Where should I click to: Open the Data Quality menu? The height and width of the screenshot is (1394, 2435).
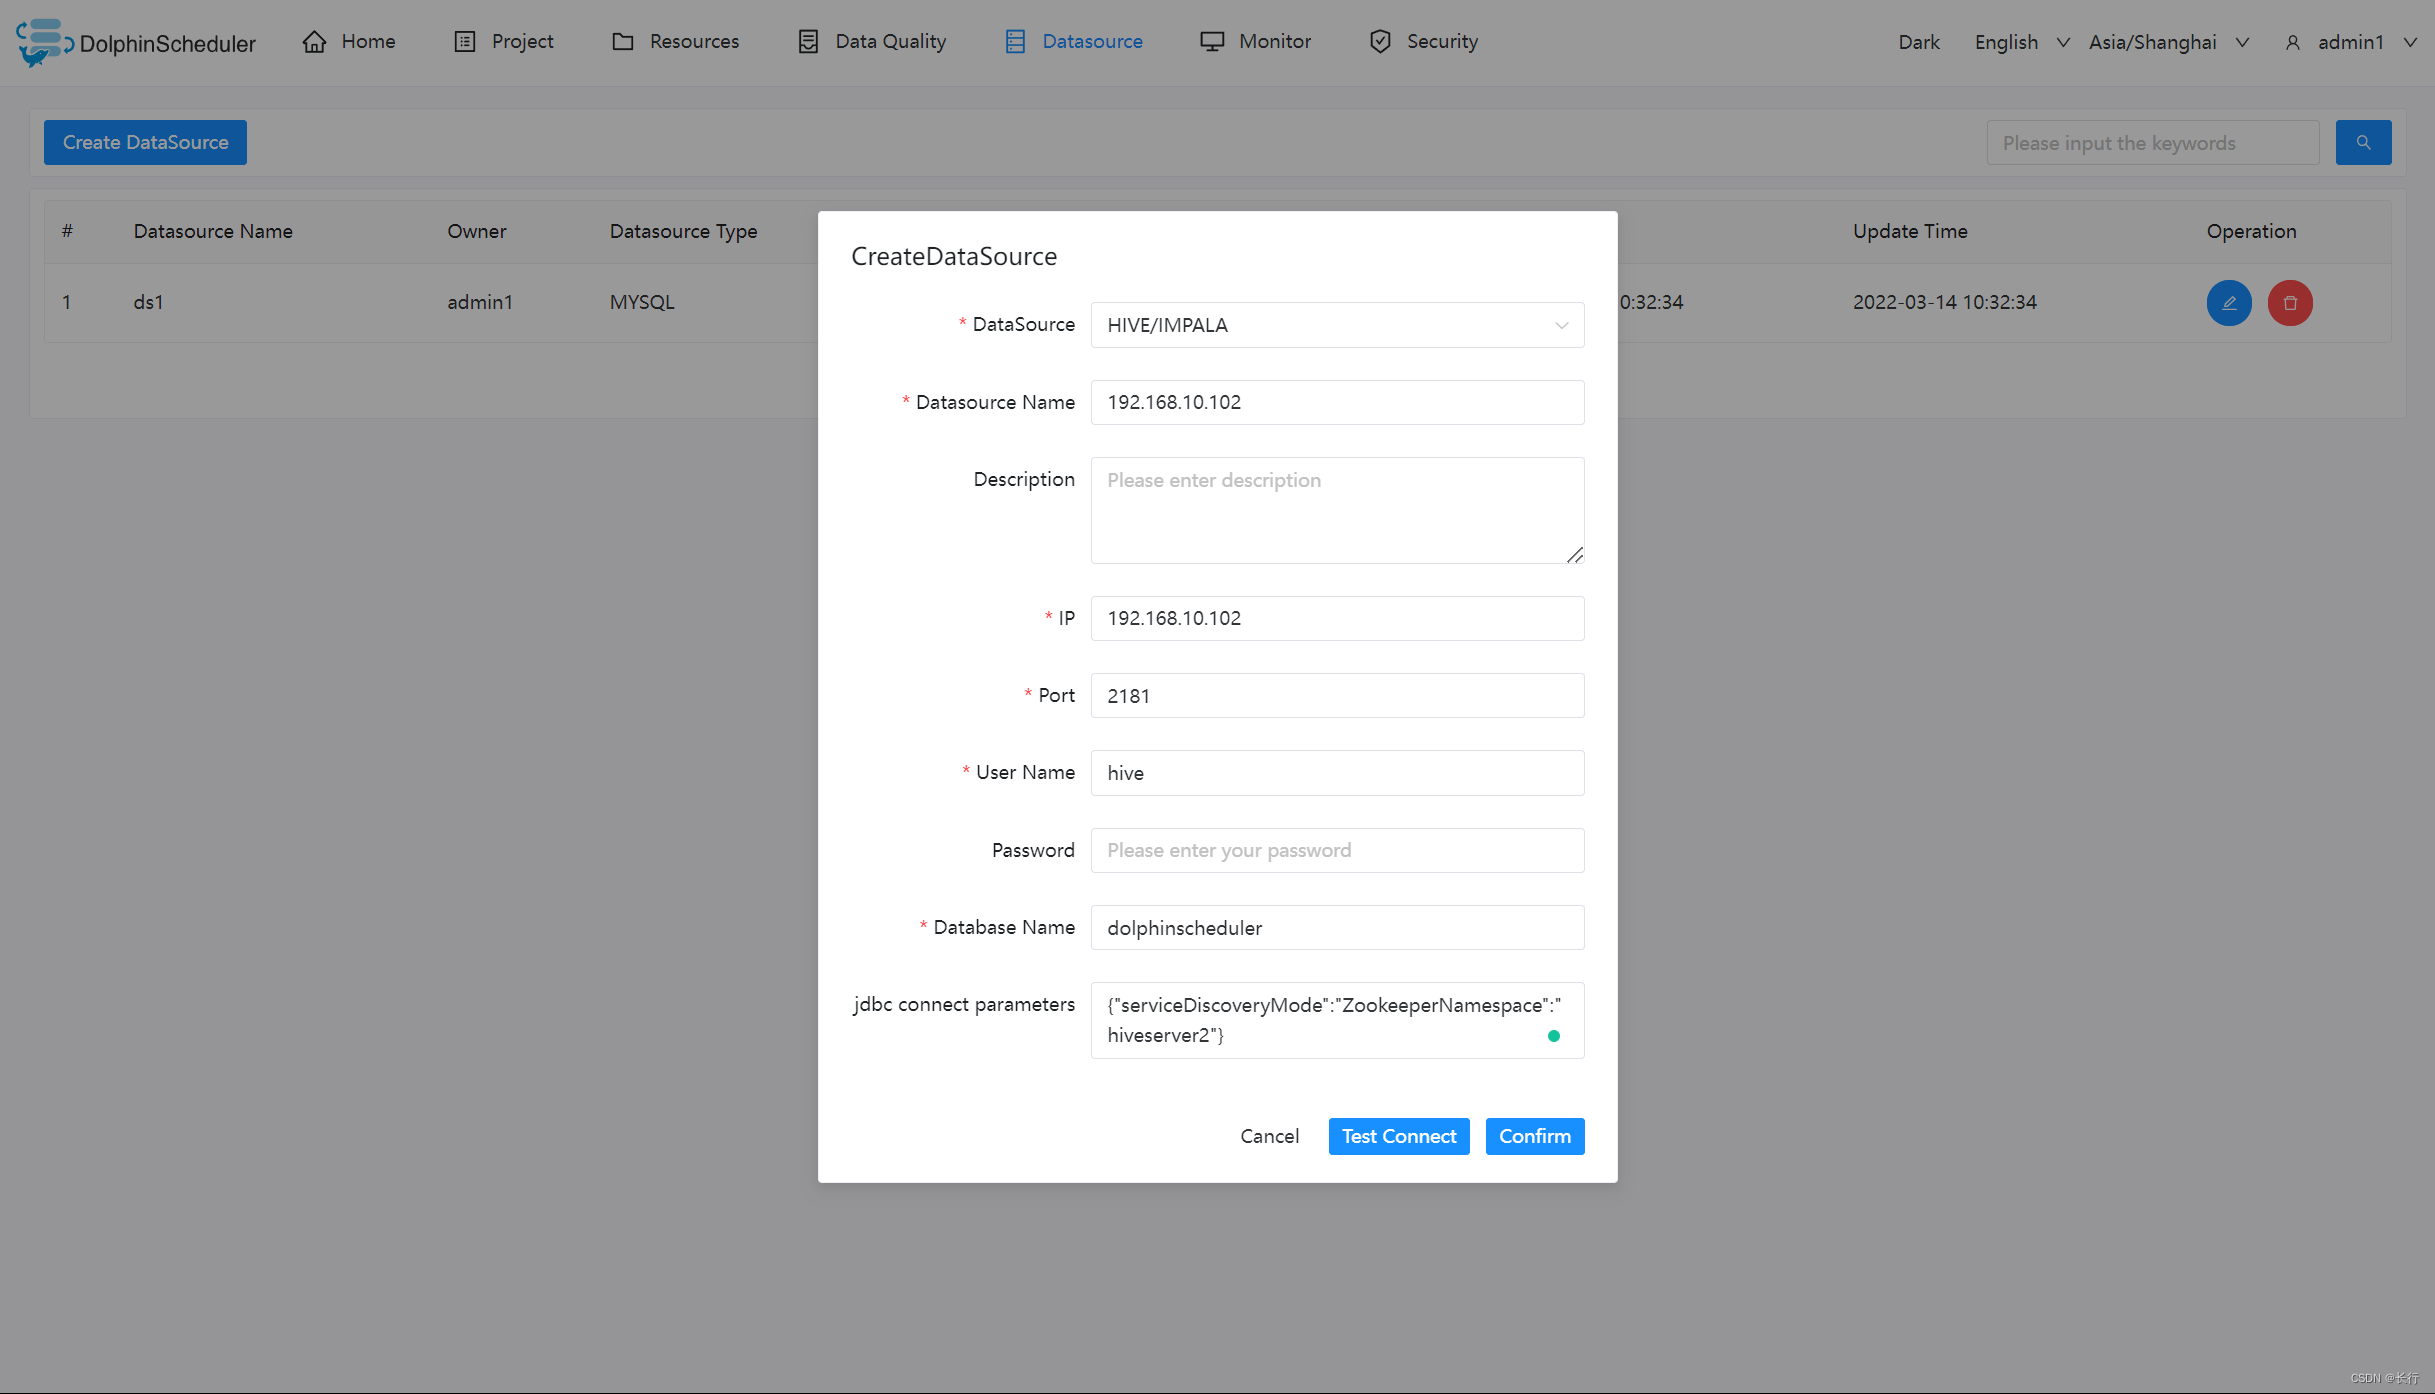872,42
